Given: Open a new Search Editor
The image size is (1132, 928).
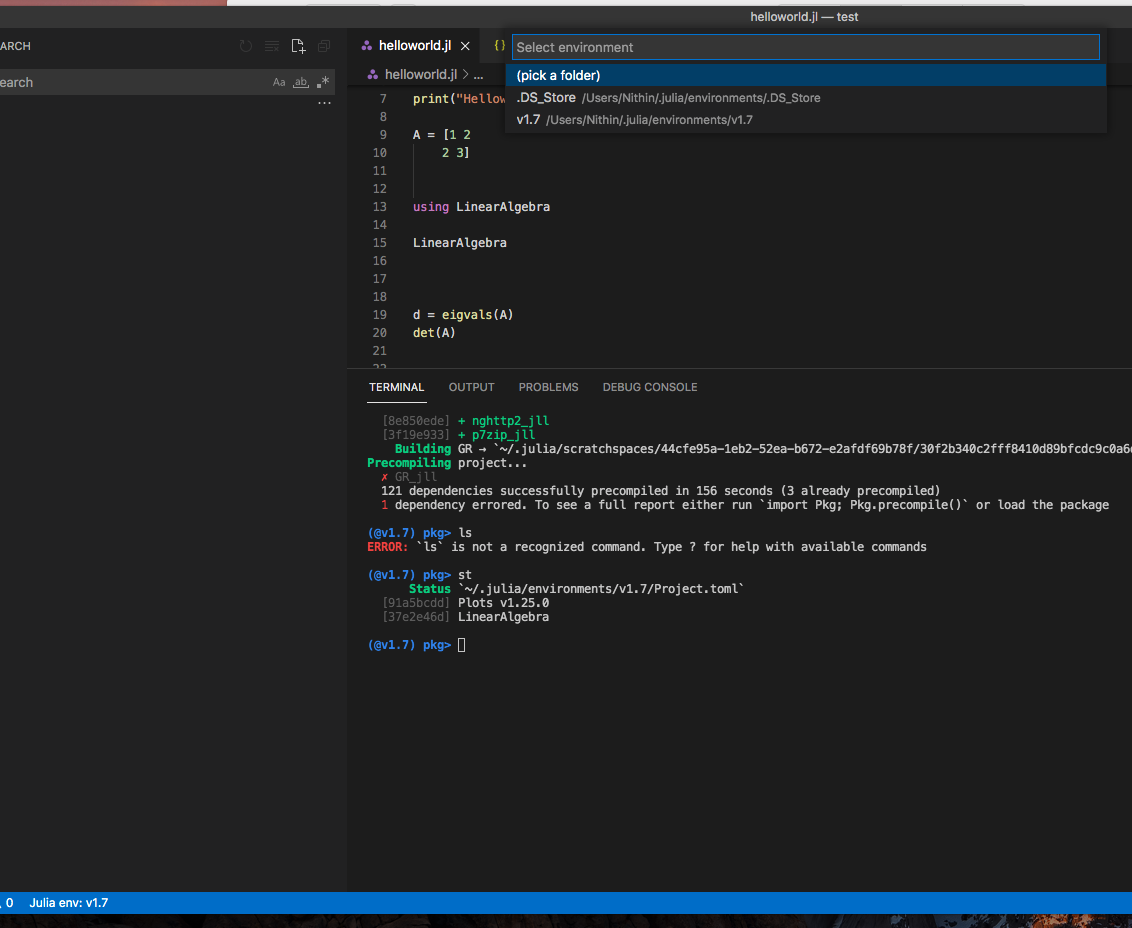Looking at the screenshot, I should 298,45.
